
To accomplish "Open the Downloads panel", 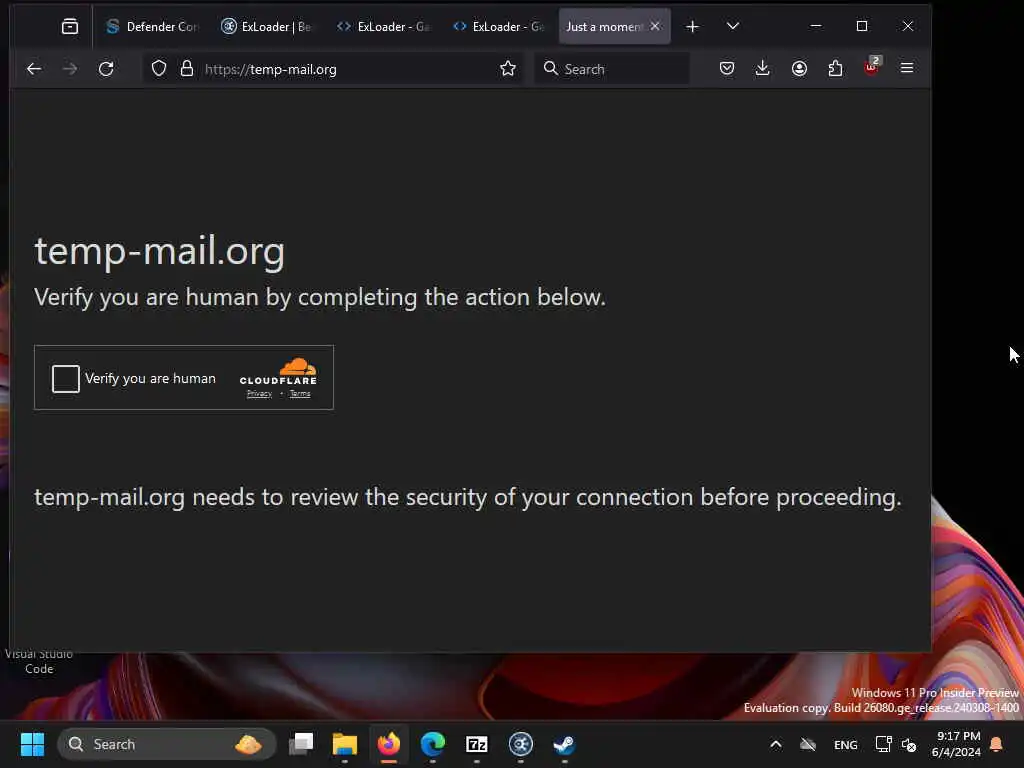I will point(762,68).
